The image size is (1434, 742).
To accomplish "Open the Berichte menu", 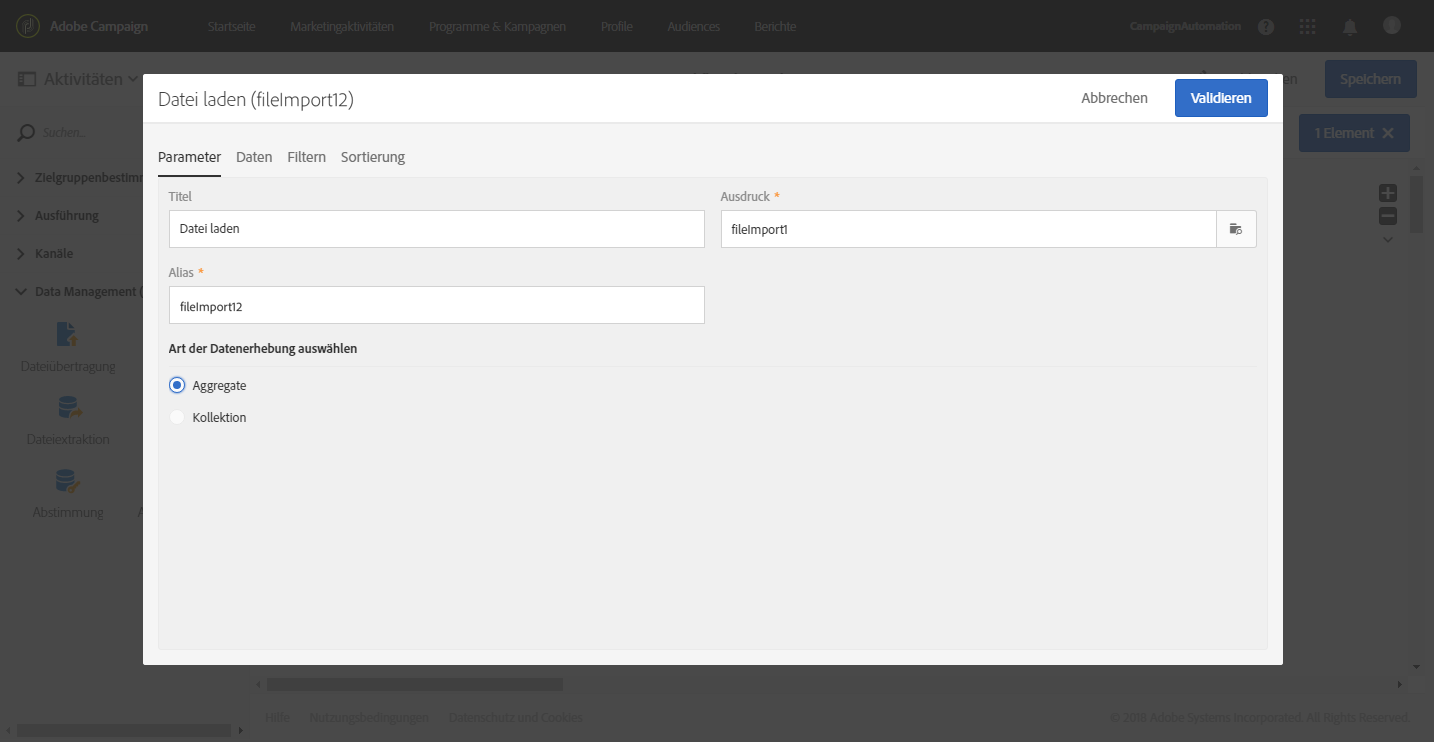I will coord(775,27).
